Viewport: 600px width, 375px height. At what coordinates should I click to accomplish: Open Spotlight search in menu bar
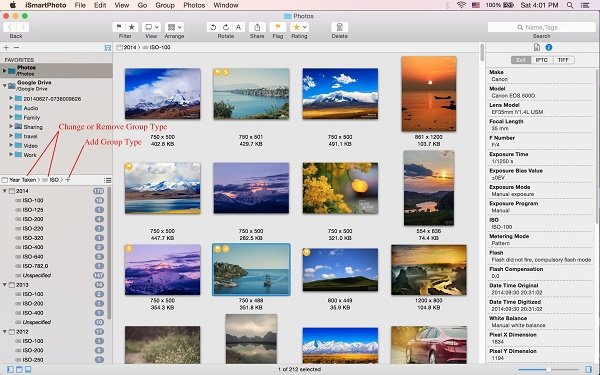(570, 5)
